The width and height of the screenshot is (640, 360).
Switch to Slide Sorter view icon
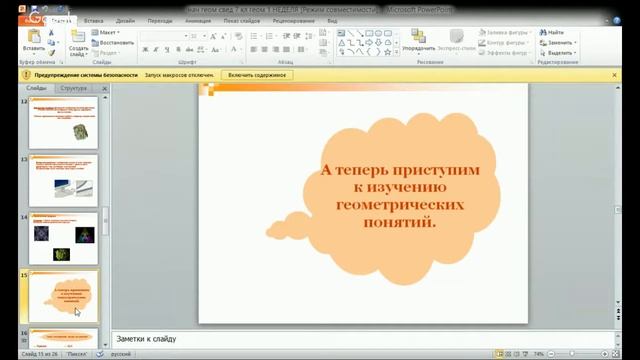tap(508, 354)
